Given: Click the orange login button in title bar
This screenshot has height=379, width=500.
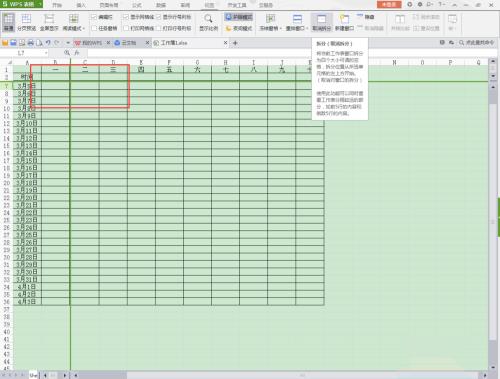Looking at the screenshot, I should pyautogui.click(x=389, y=4).
